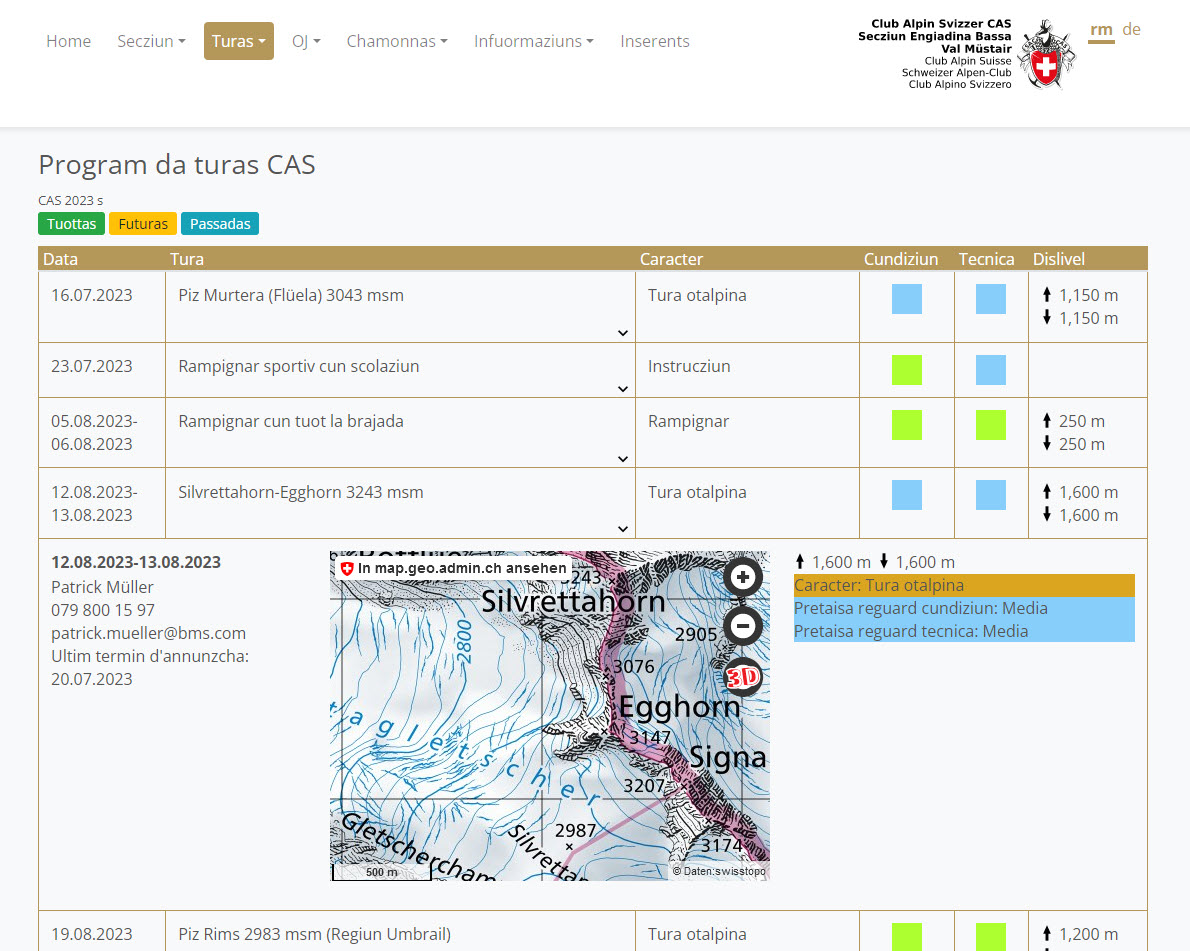Switch the map to 3D view
The image size is (1190, 951).
742,677
